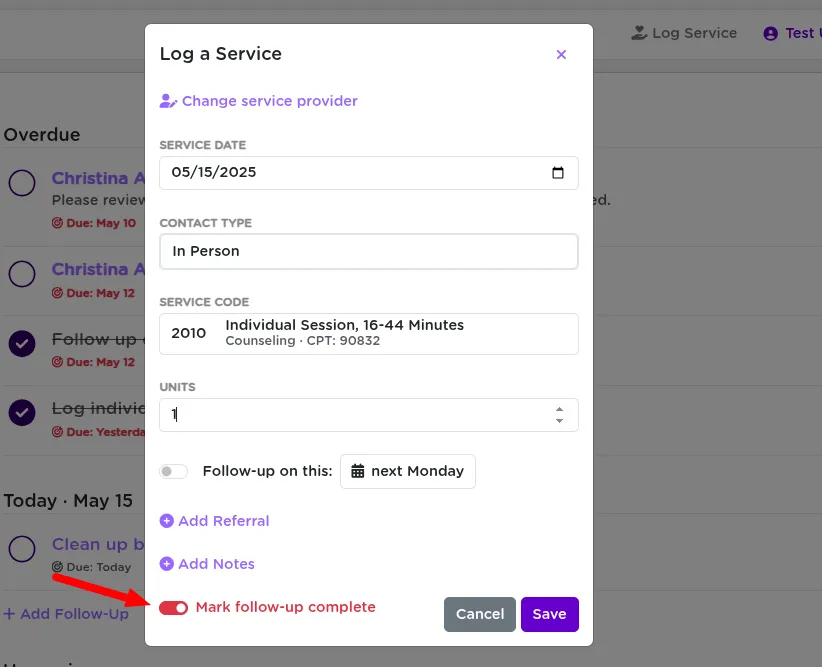Click the person icon beside Change service provider
The height and width of the screenshot is (667, 822).
167,101
